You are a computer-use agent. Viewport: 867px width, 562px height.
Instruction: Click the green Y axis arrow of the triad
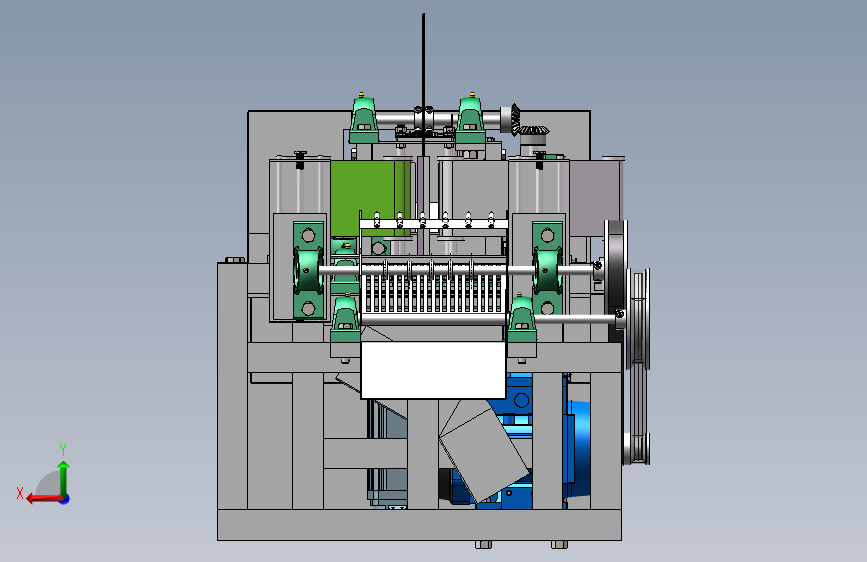click(64, 478)
